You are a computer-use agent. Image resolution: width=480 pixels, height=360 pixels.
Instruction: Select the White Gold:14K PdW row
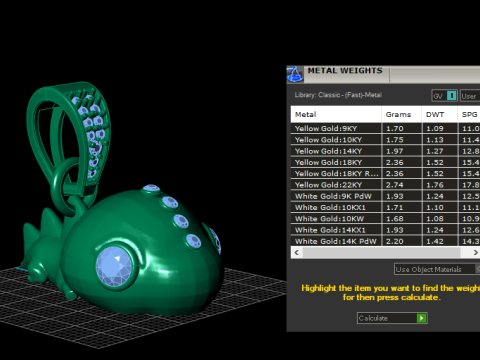coord(385,241)
